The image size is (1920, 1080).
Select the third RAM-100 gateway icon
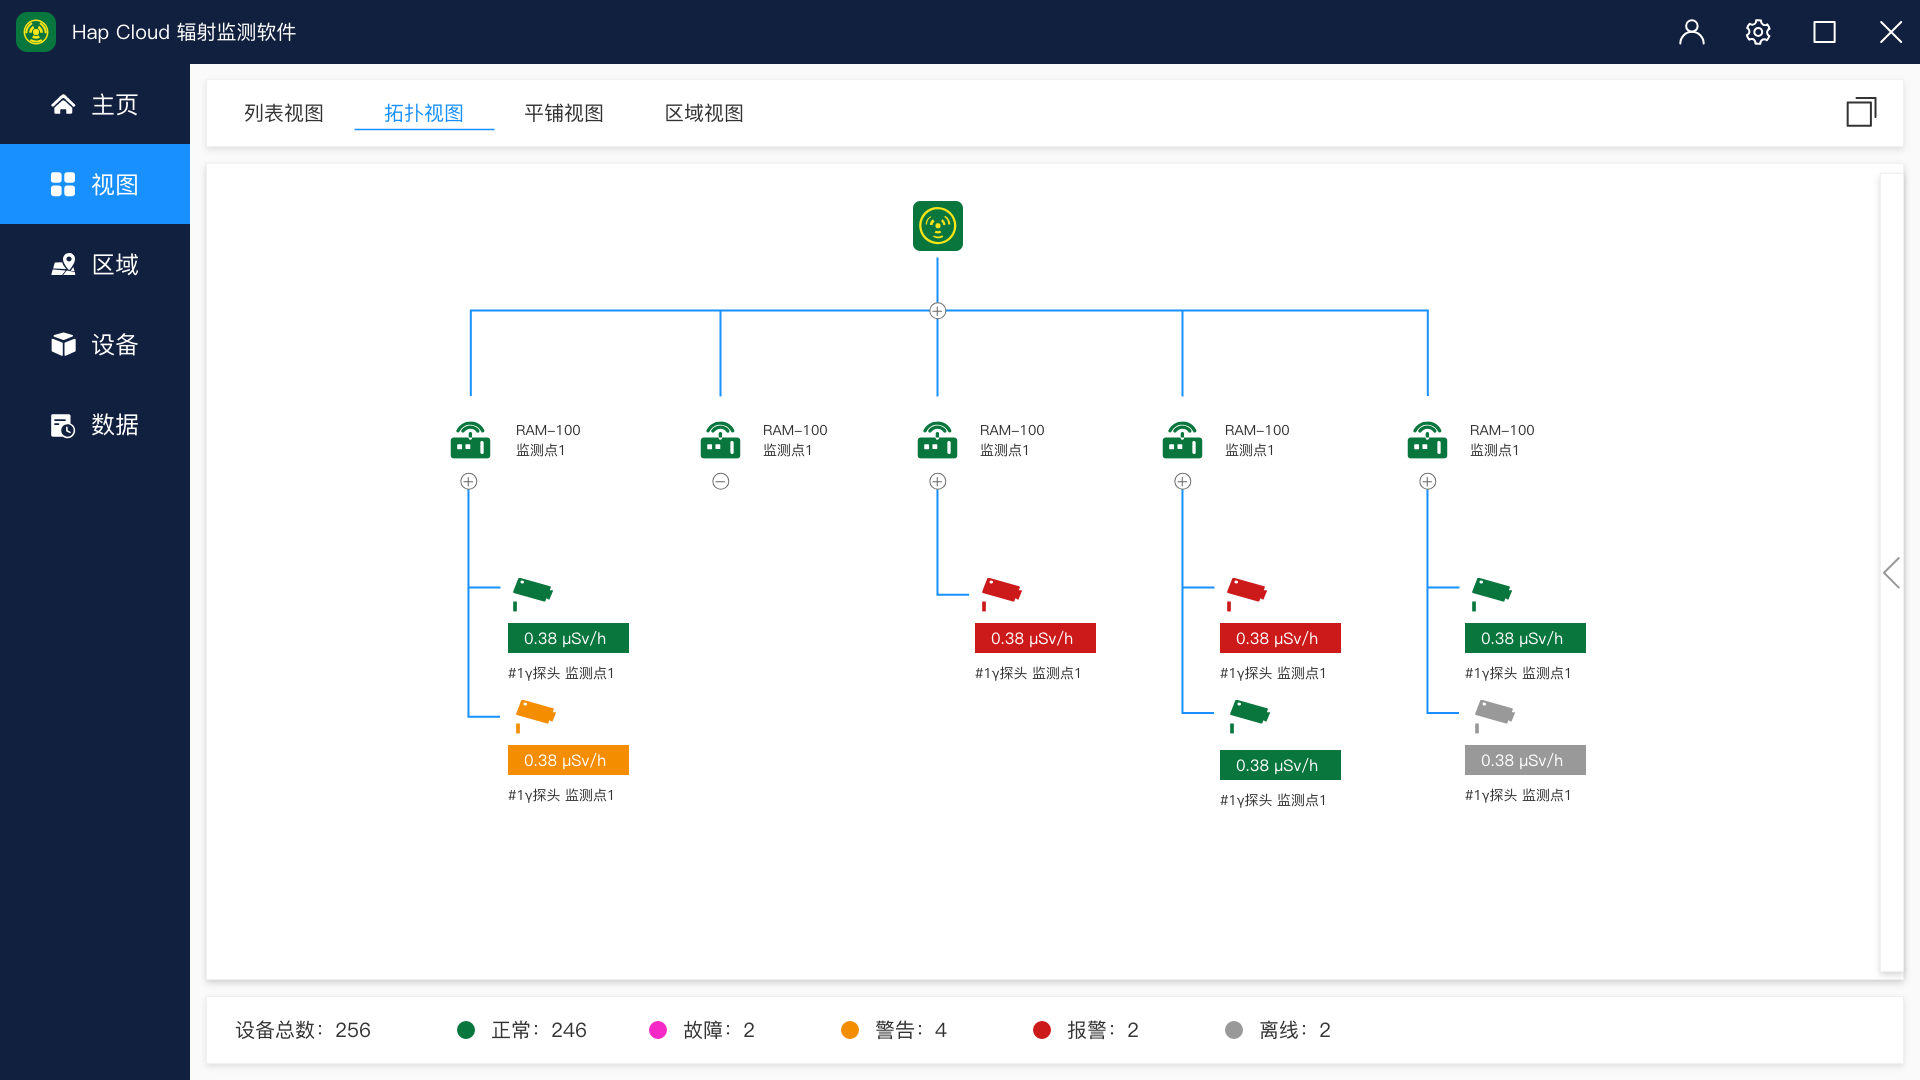(x=937, y=440)
